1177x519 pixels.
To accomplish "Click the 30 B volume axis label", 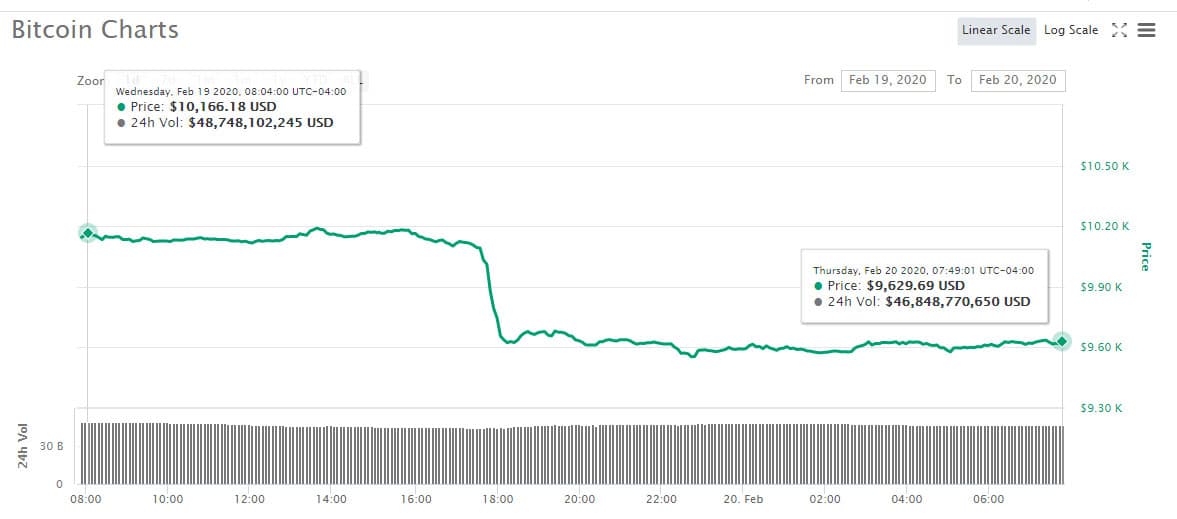I will point(52,446).
